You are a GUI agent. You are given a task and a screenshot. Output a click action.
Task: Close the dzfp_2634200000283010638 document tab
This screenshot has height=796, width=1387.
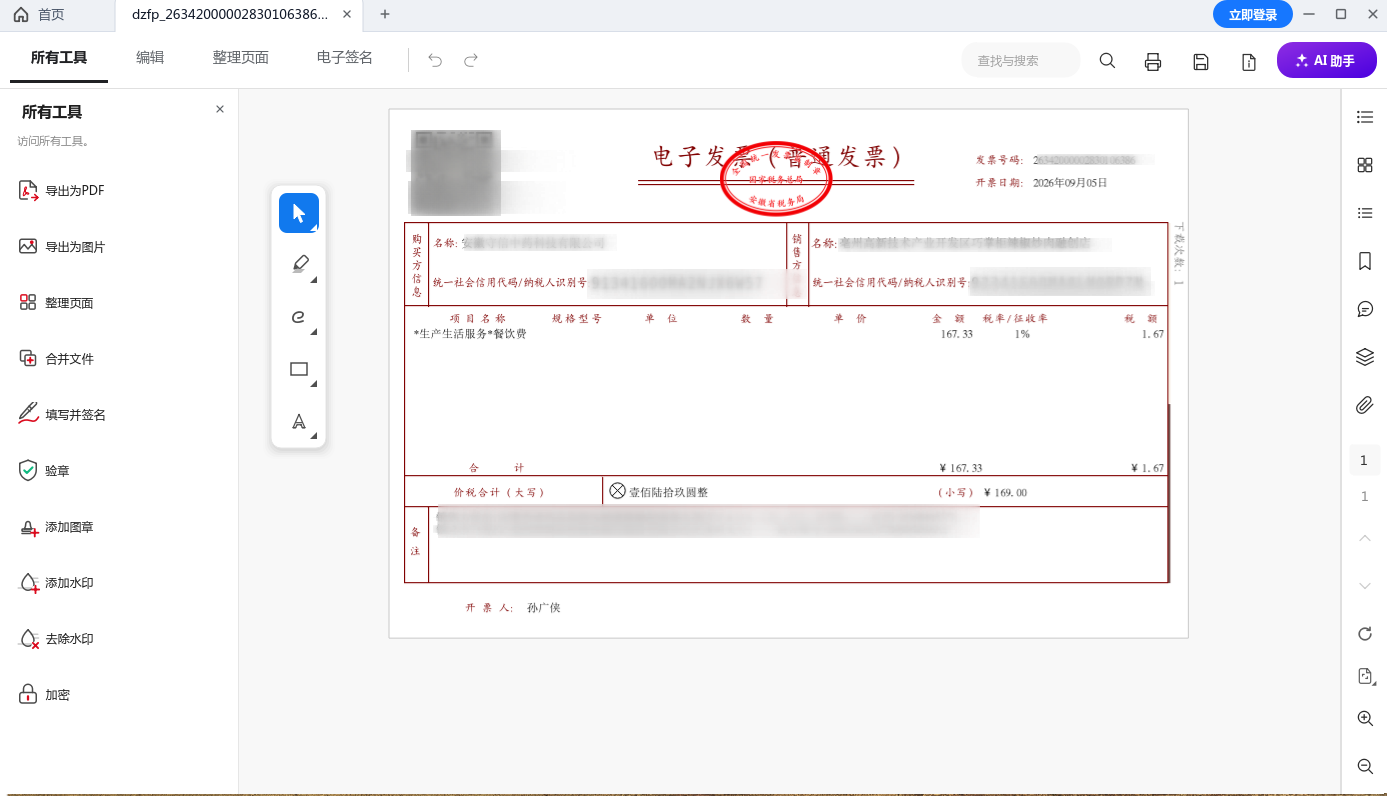pyautogui.click(x=347, y=14)
